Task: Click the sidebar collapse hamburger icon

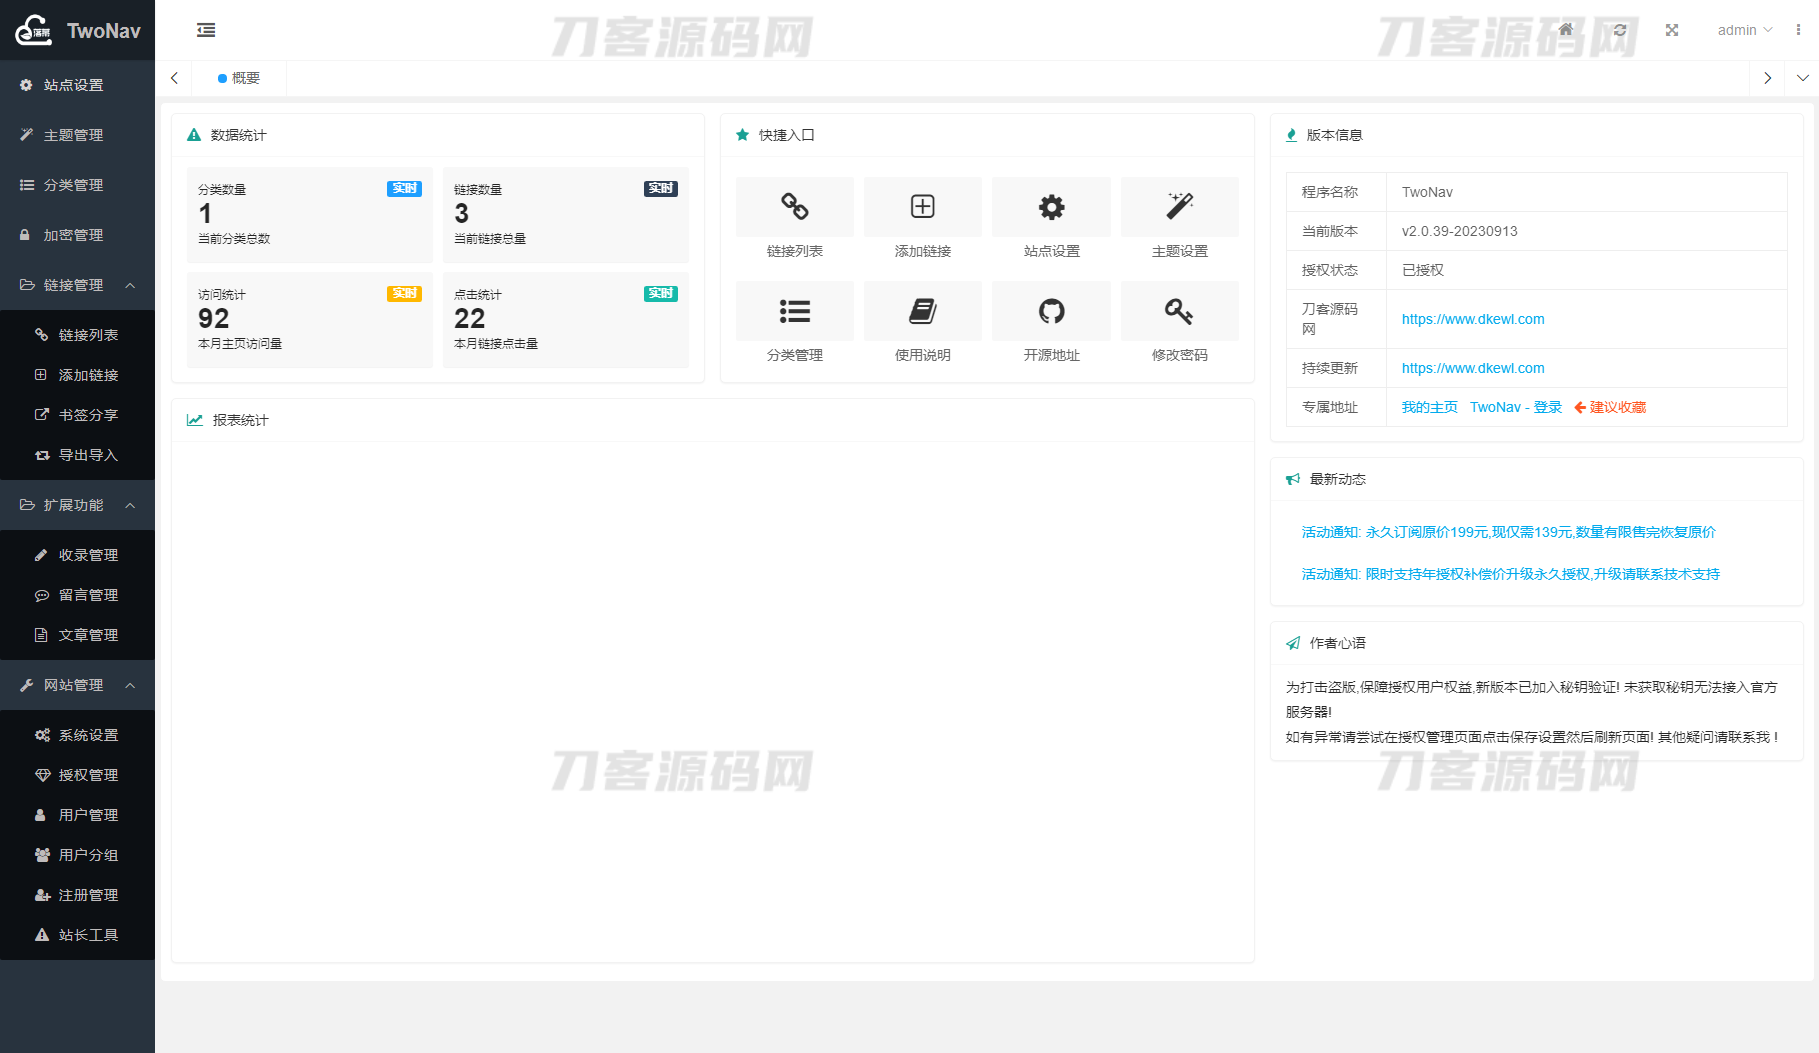Action: point(206,30)
